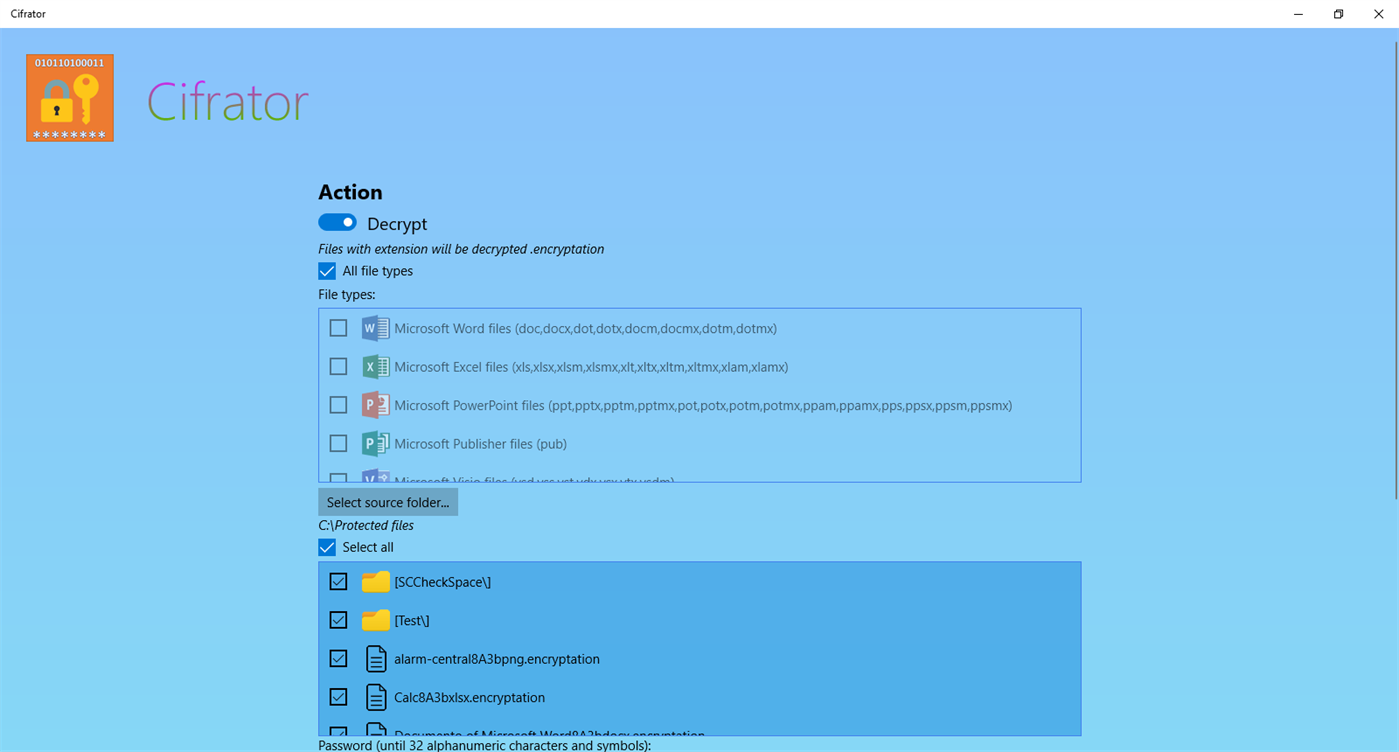Uncheck the Select all checkbox
1399x752 pixels.
(x=327, y=547)
